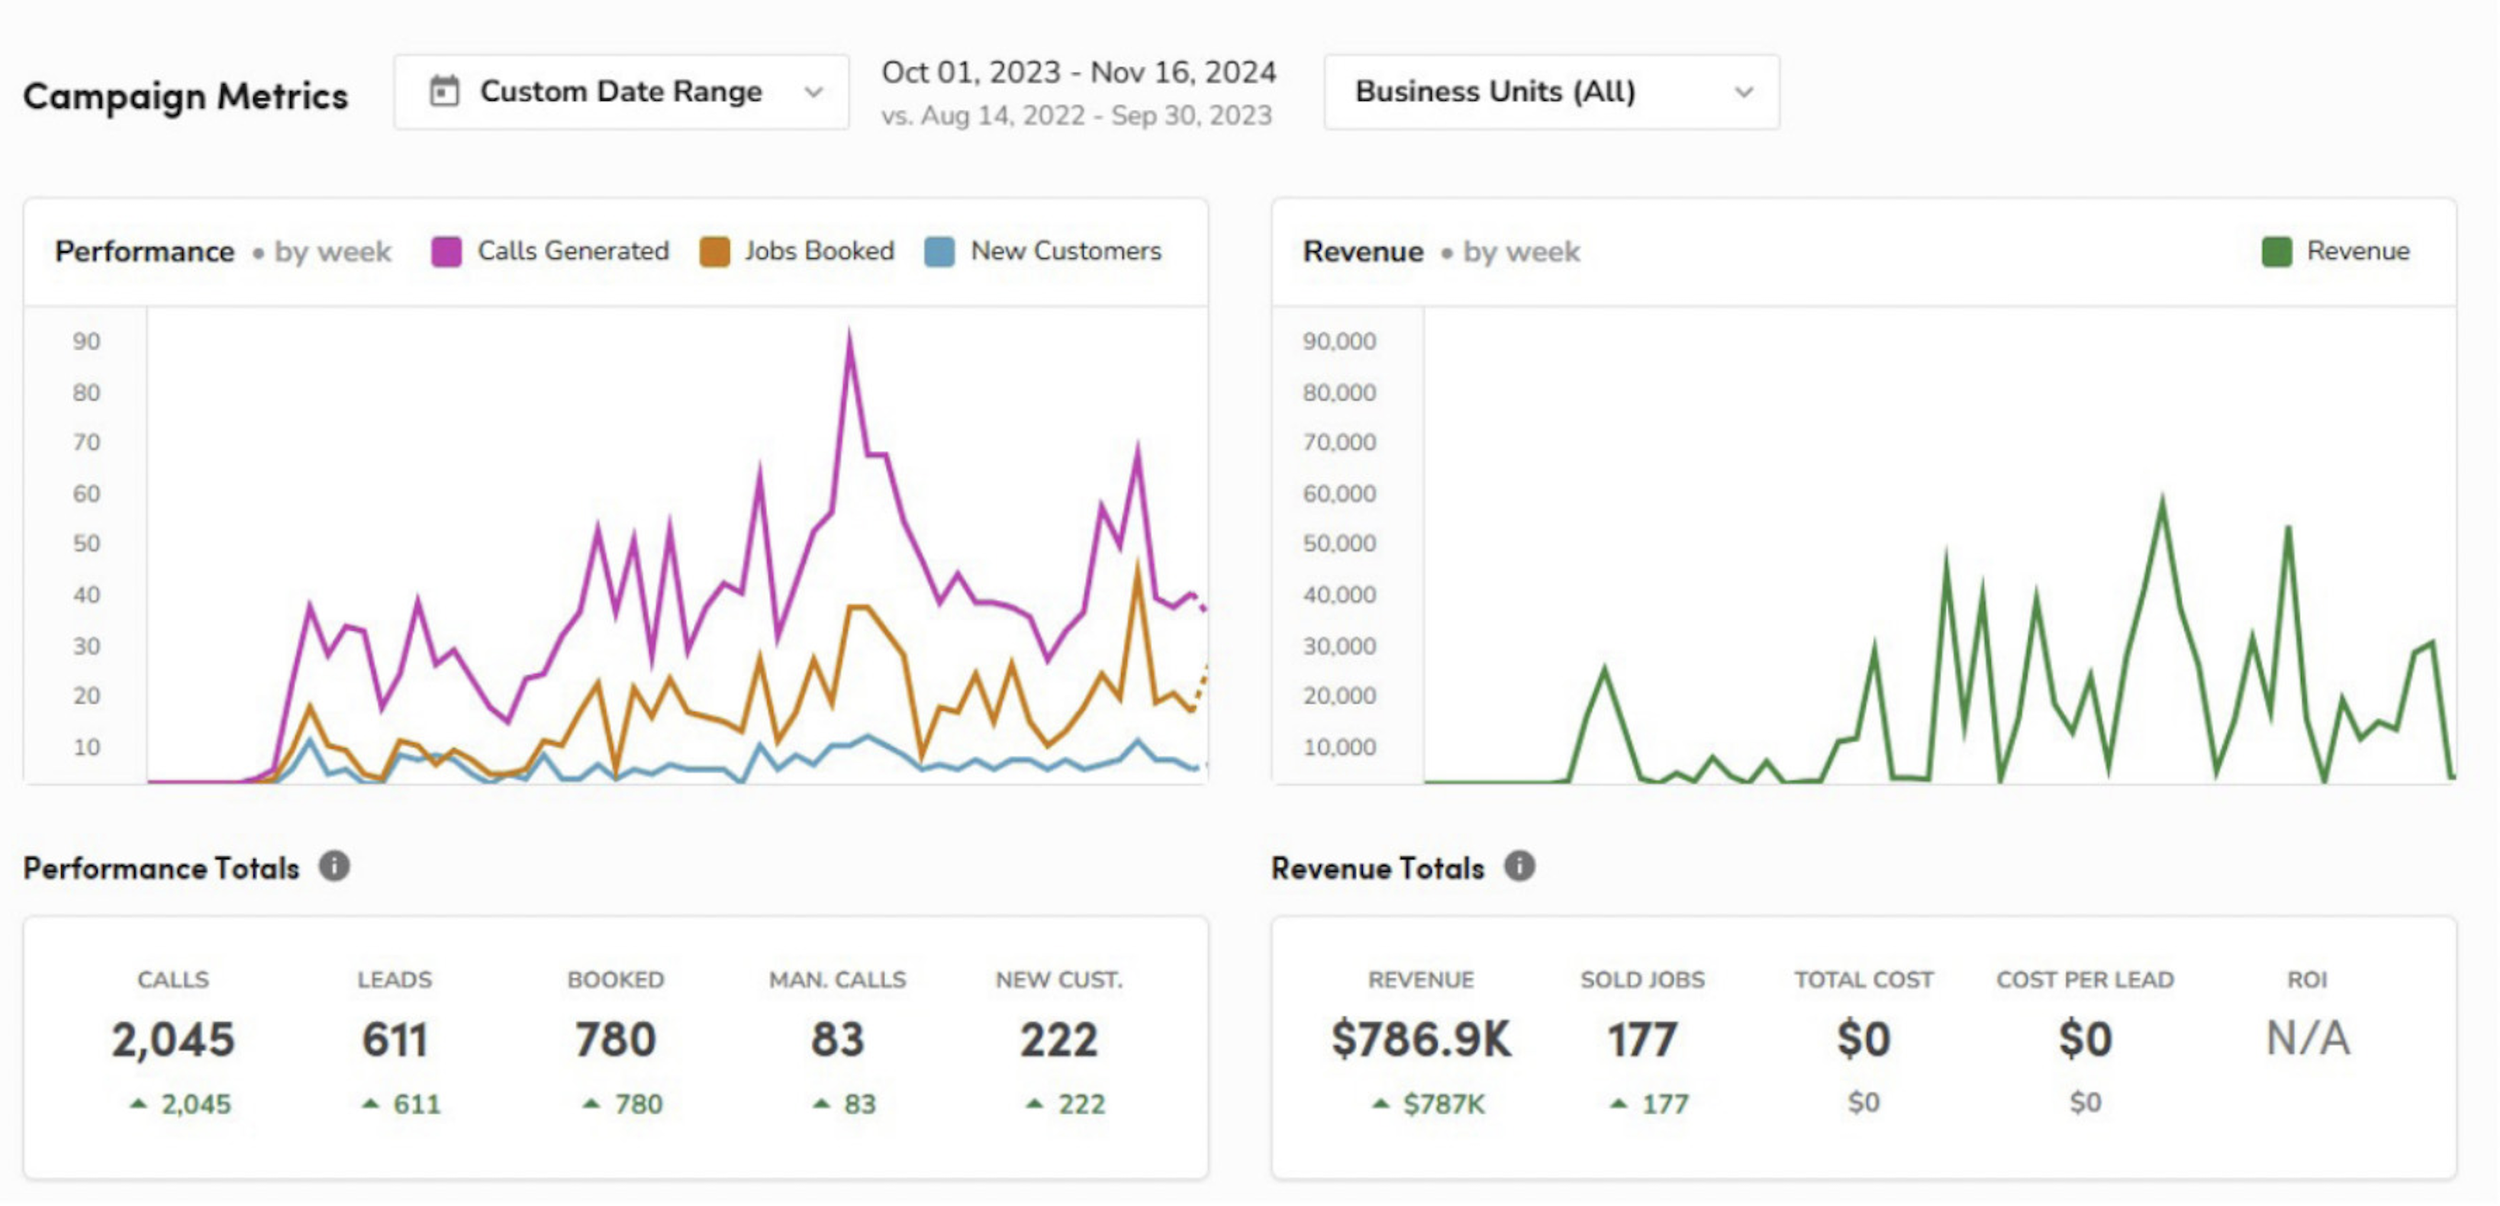Click the green up arrow beside 222 change
2500x1206 pixels.
pyautogui.click(x=1035, y=1103)
